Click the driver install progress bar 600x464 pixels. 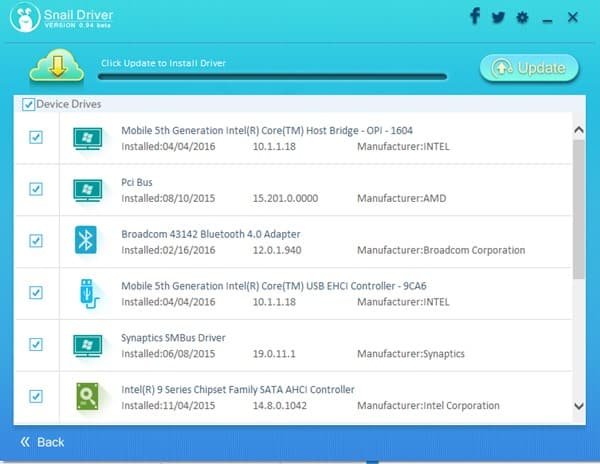272,76
